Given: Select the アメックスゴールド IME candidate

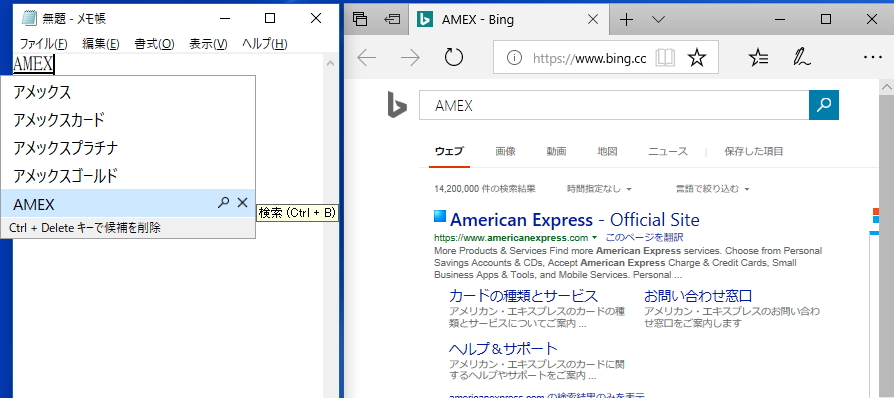Looking at the screenshot, I should [x=128, y=176].
